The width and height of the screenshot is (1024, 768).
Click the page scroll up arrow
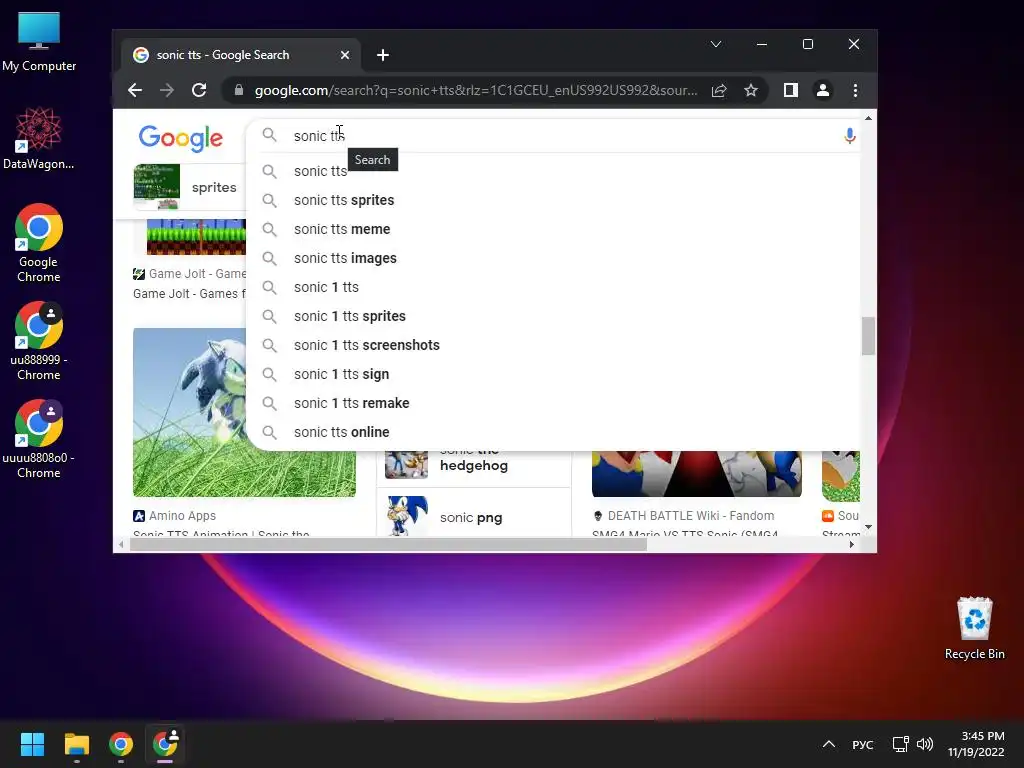pos(868,118)
